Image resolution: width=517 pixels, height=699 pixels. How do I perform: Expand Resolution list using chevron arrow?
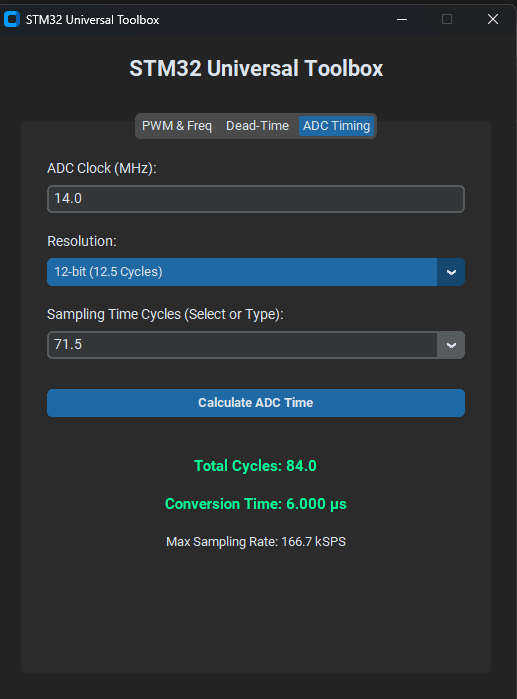(451, 272)
